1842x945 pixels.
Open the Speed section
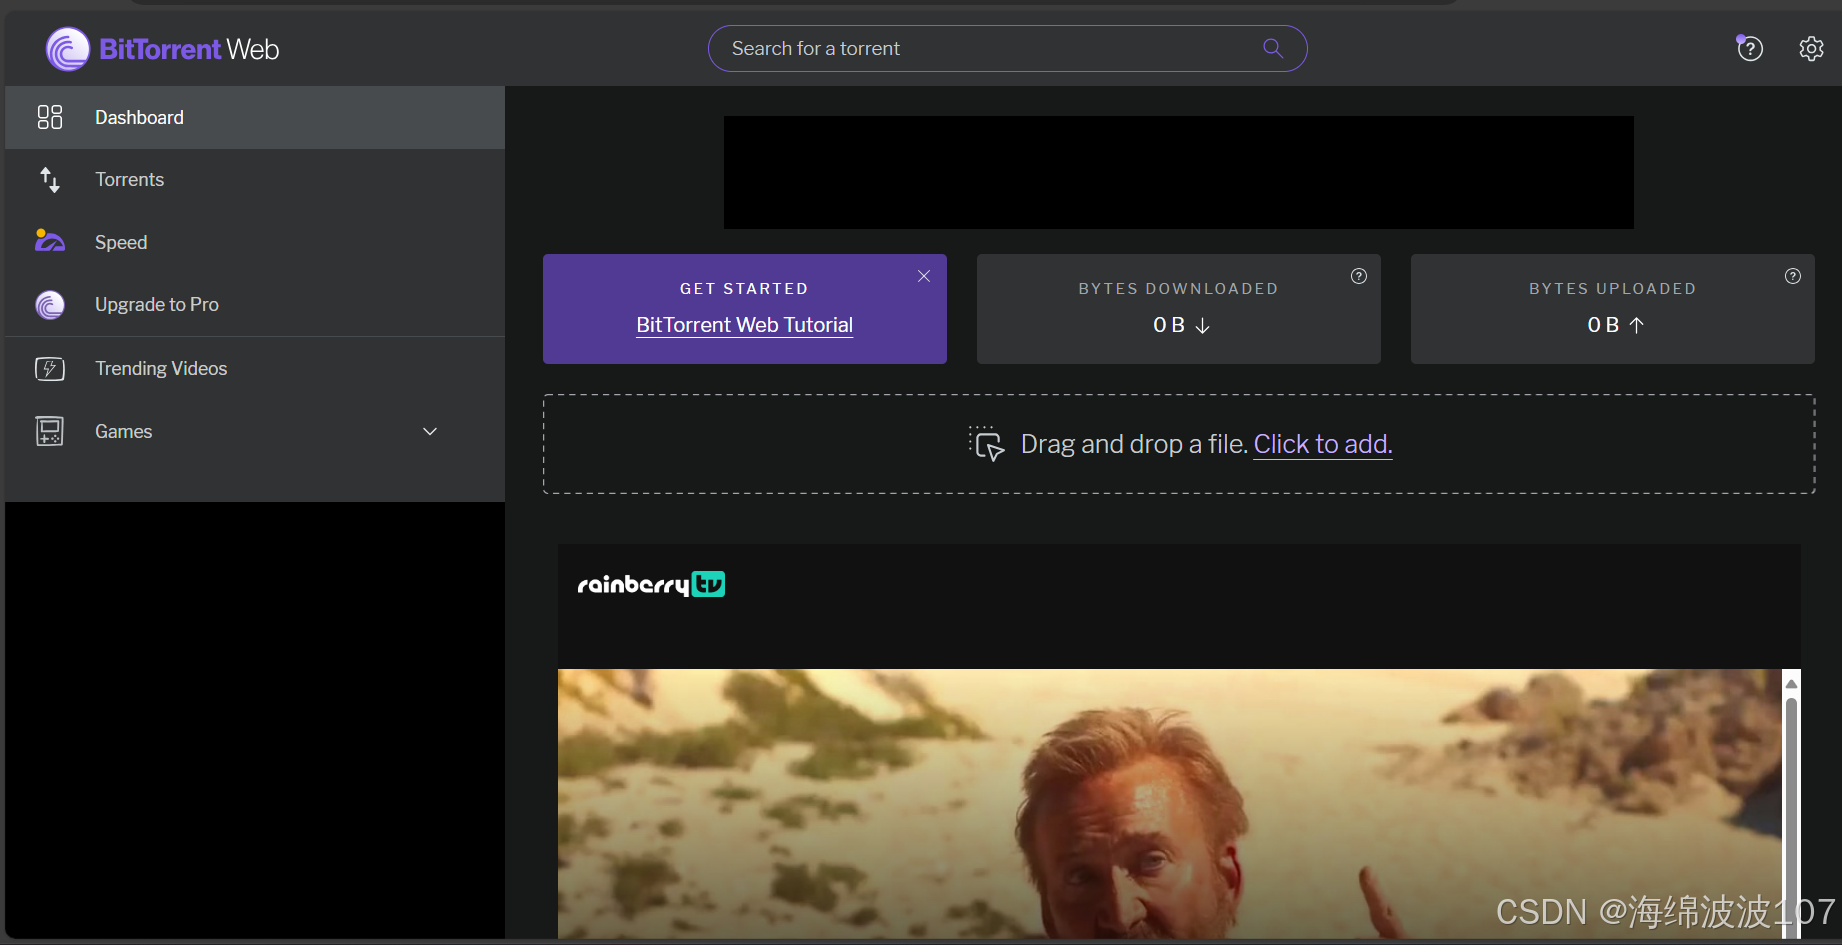point(255,242)
